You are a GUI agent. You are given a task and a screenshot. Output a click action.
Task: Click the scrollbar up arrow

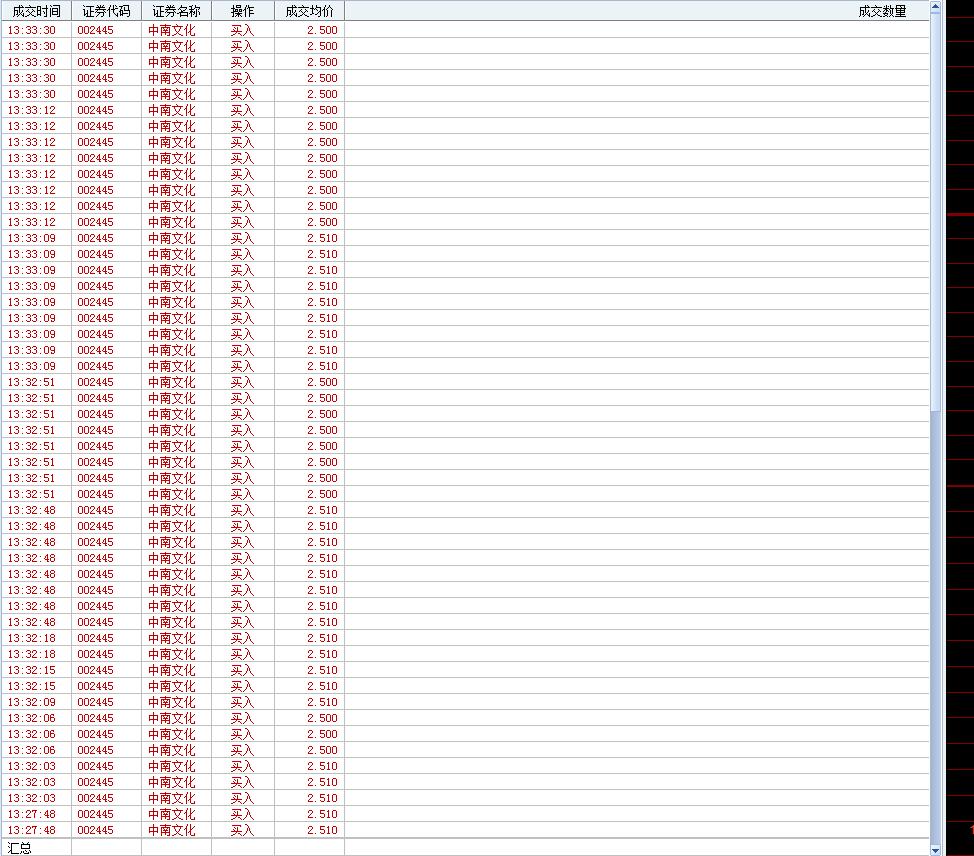tap(935, 7)
